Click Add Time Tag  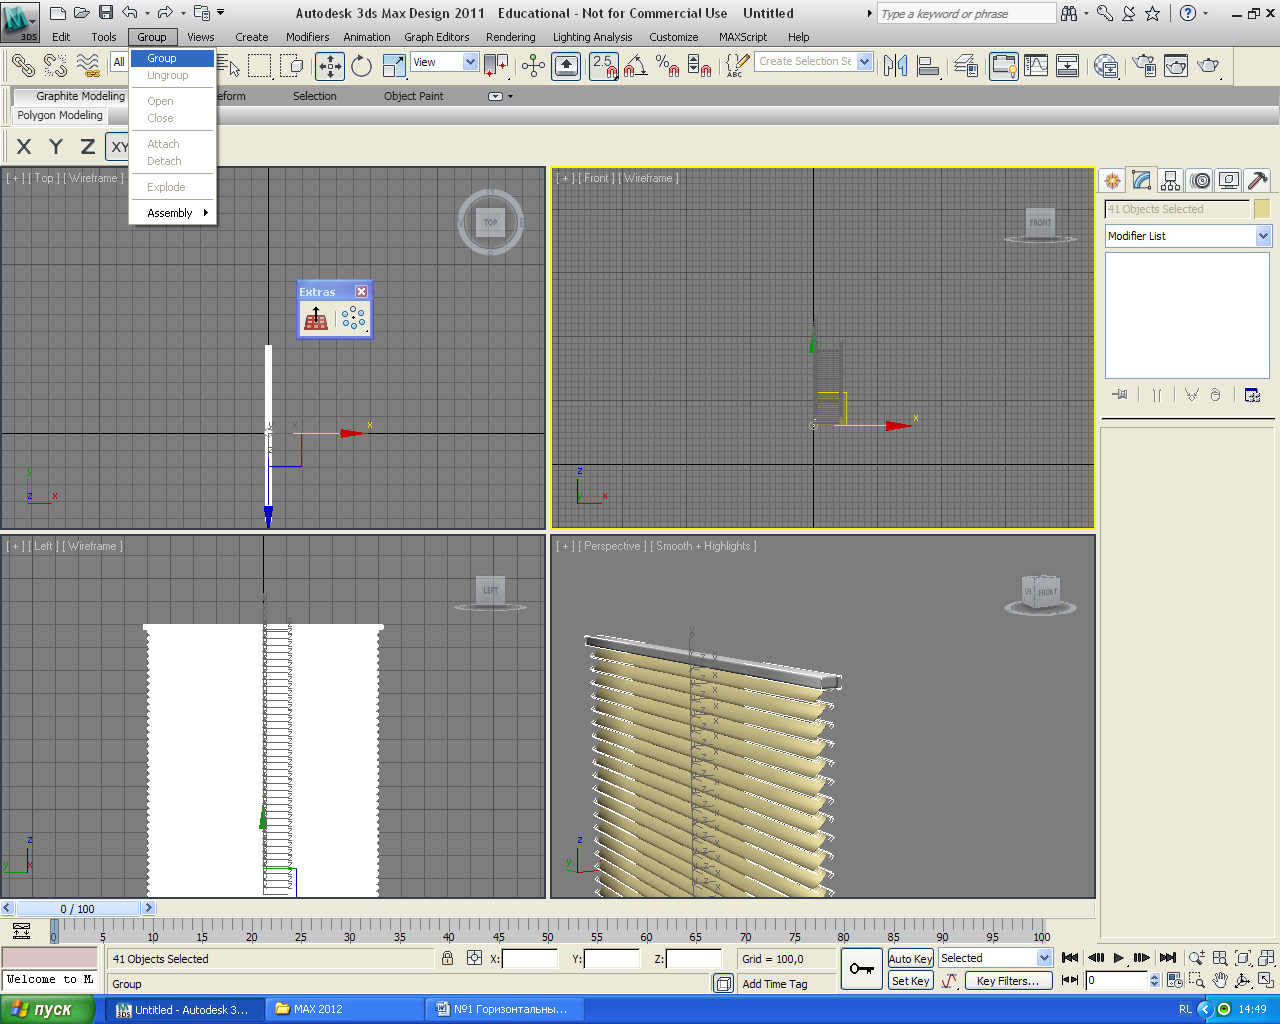pos(775,984)
